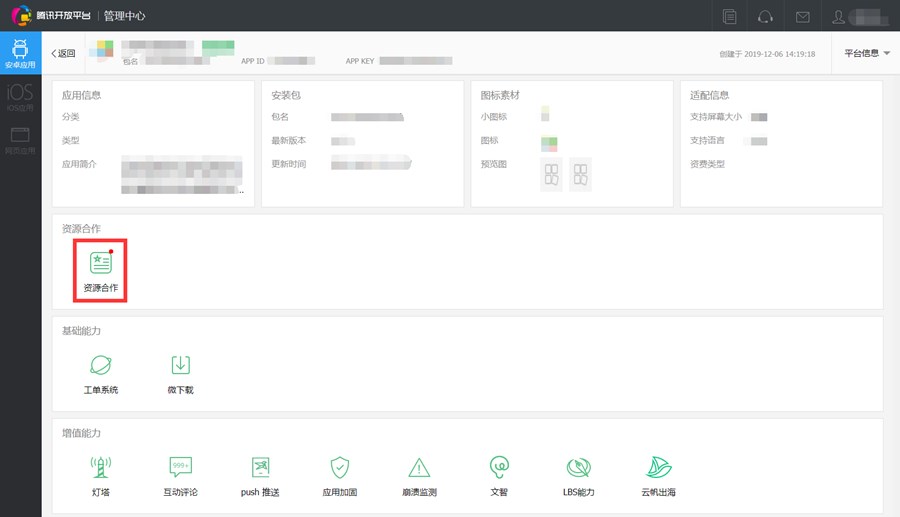Click the 腾讯开放平台 logo

click(x=51, y=15)
